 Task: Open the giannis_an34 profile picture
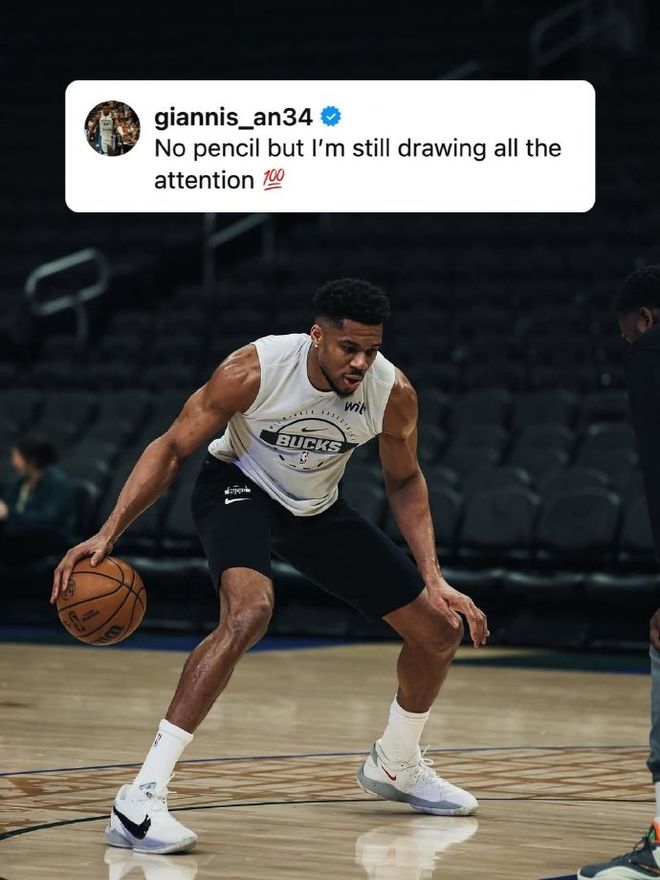click(112, 128)
